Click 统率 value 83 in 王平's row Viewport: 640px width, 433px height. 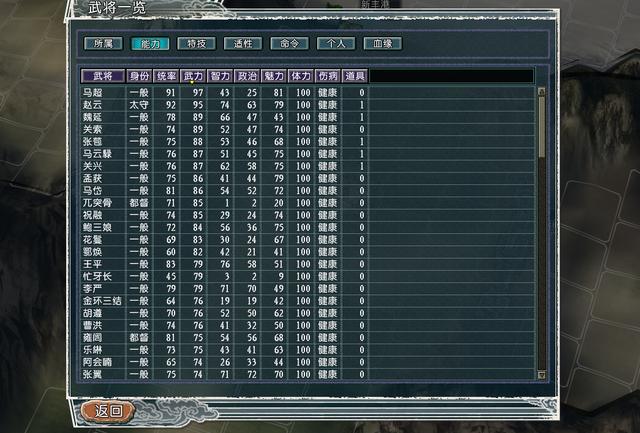171,264
